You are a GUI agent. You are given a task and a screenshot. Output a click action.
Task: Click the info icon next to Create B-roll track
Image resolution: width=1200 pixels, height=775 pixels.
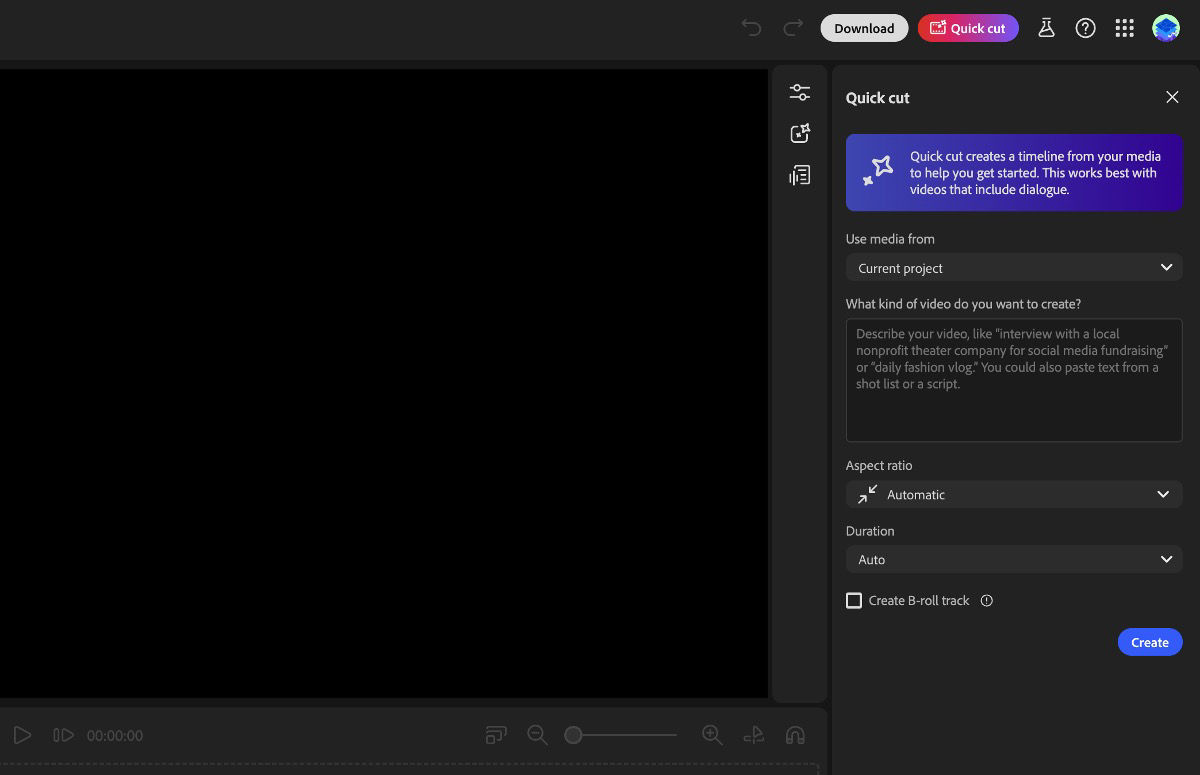tap(986, 600)
